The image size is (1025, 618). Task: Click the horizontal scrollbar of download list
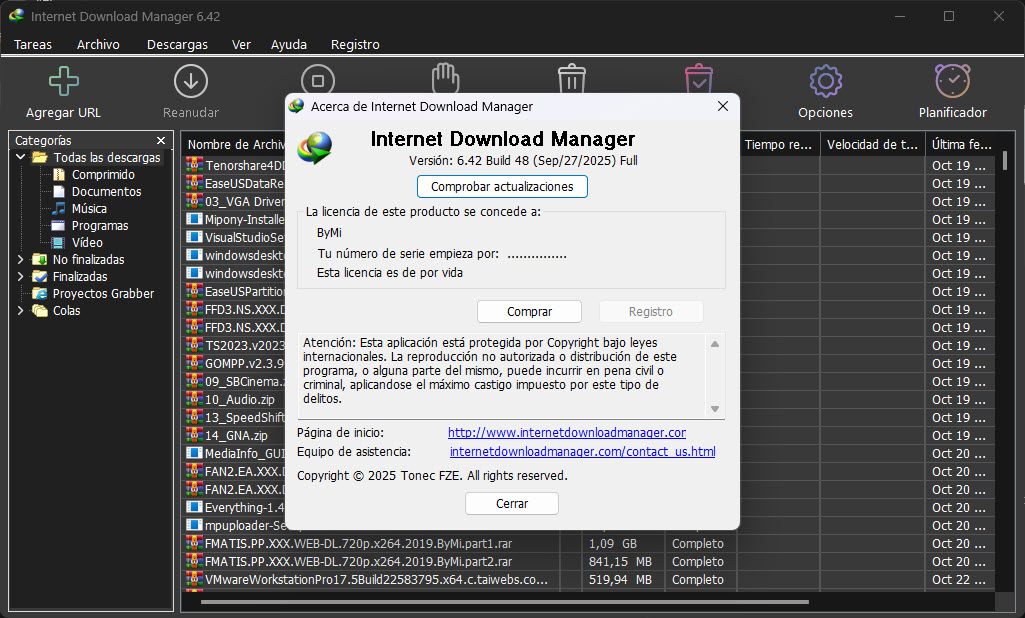click(504, 602)
